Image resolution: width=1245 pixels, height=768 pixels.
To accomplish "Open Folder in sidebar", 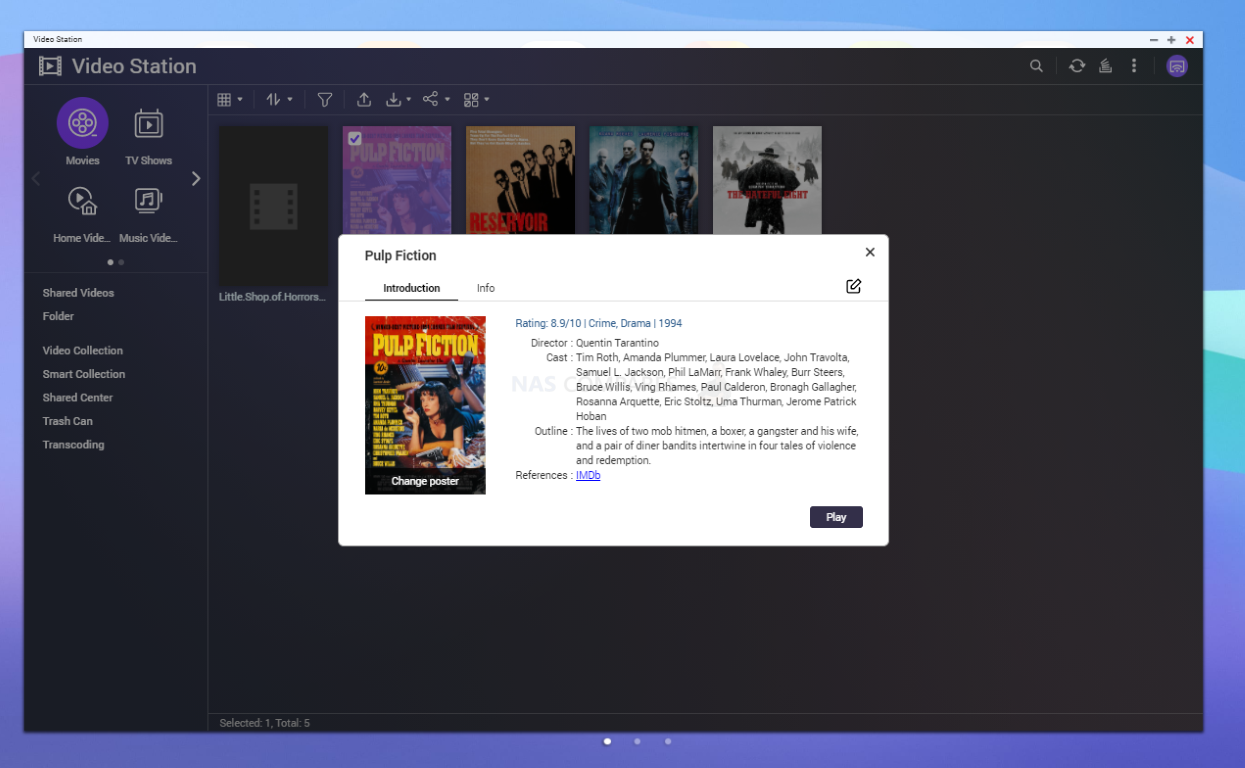I will [x=58, y=316].
